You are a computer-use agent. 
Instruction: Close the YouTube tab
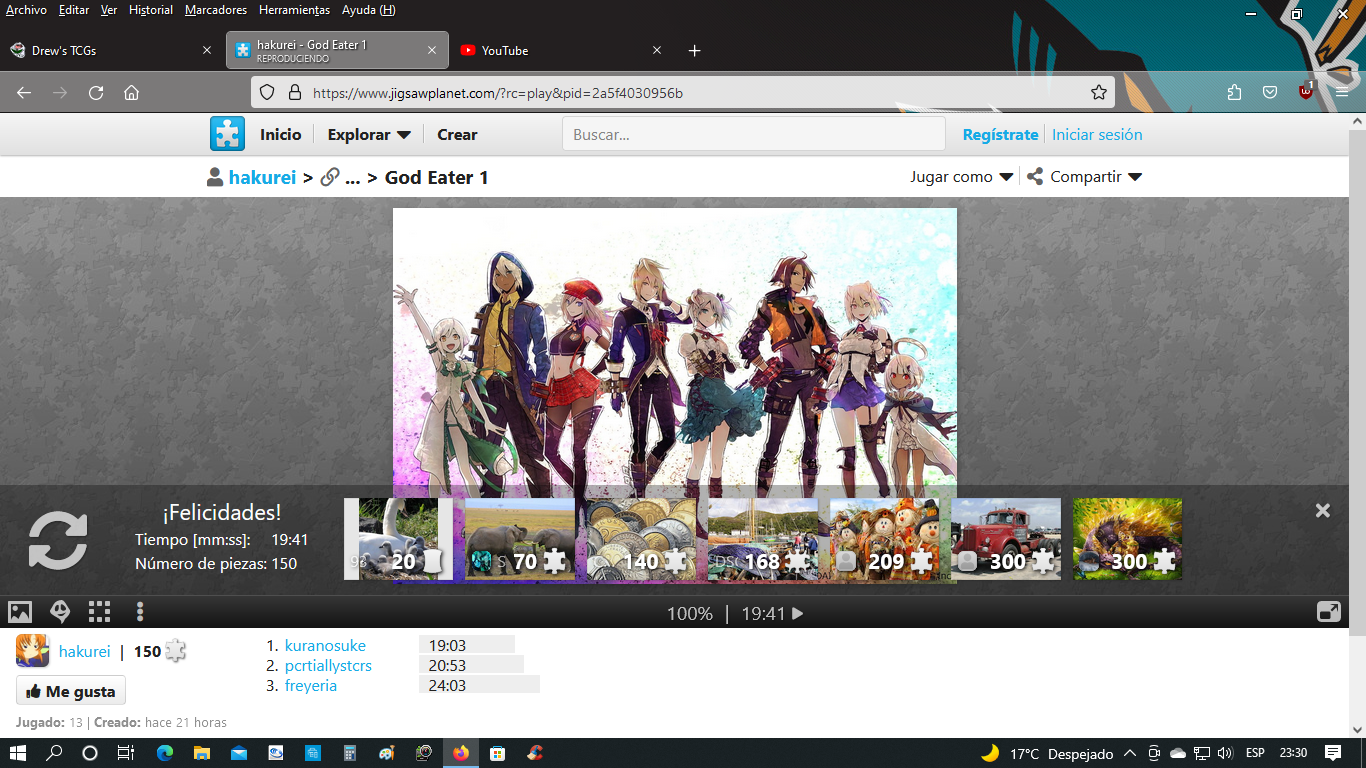click(x=657, y=50)
